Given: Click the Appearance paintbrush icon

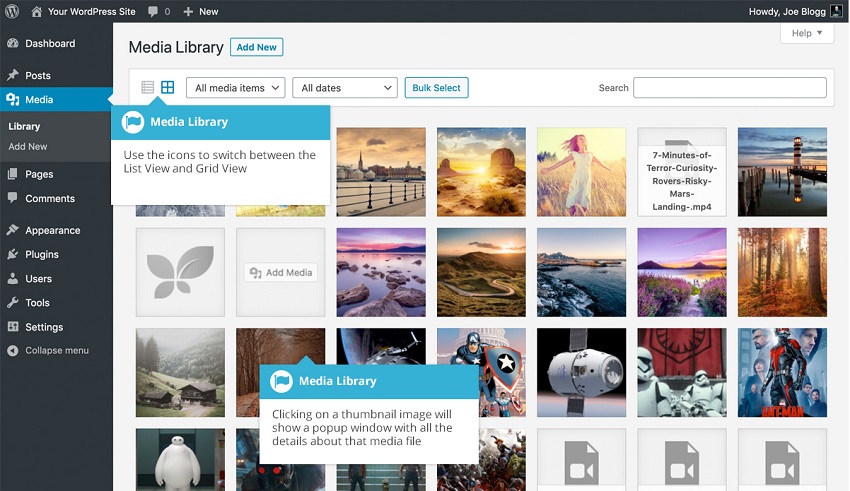Looking at the screenshot, I should [13, 230].
